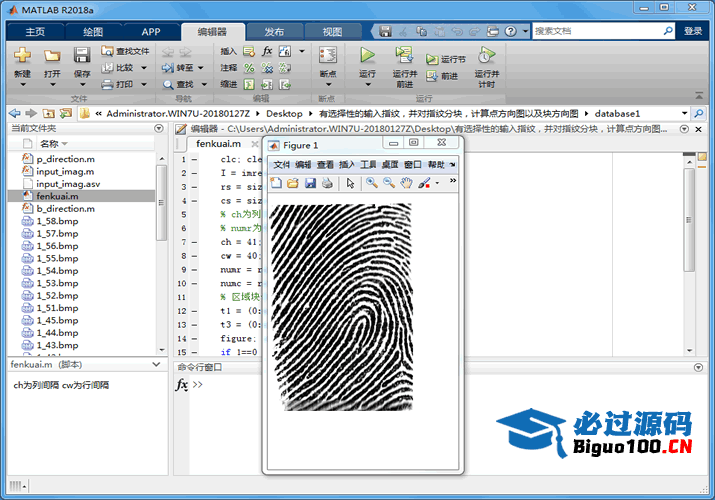This screenshot has width=715, height=500.
Task: Select Figure 1 edit plot pointer
Action: point(350,183)
